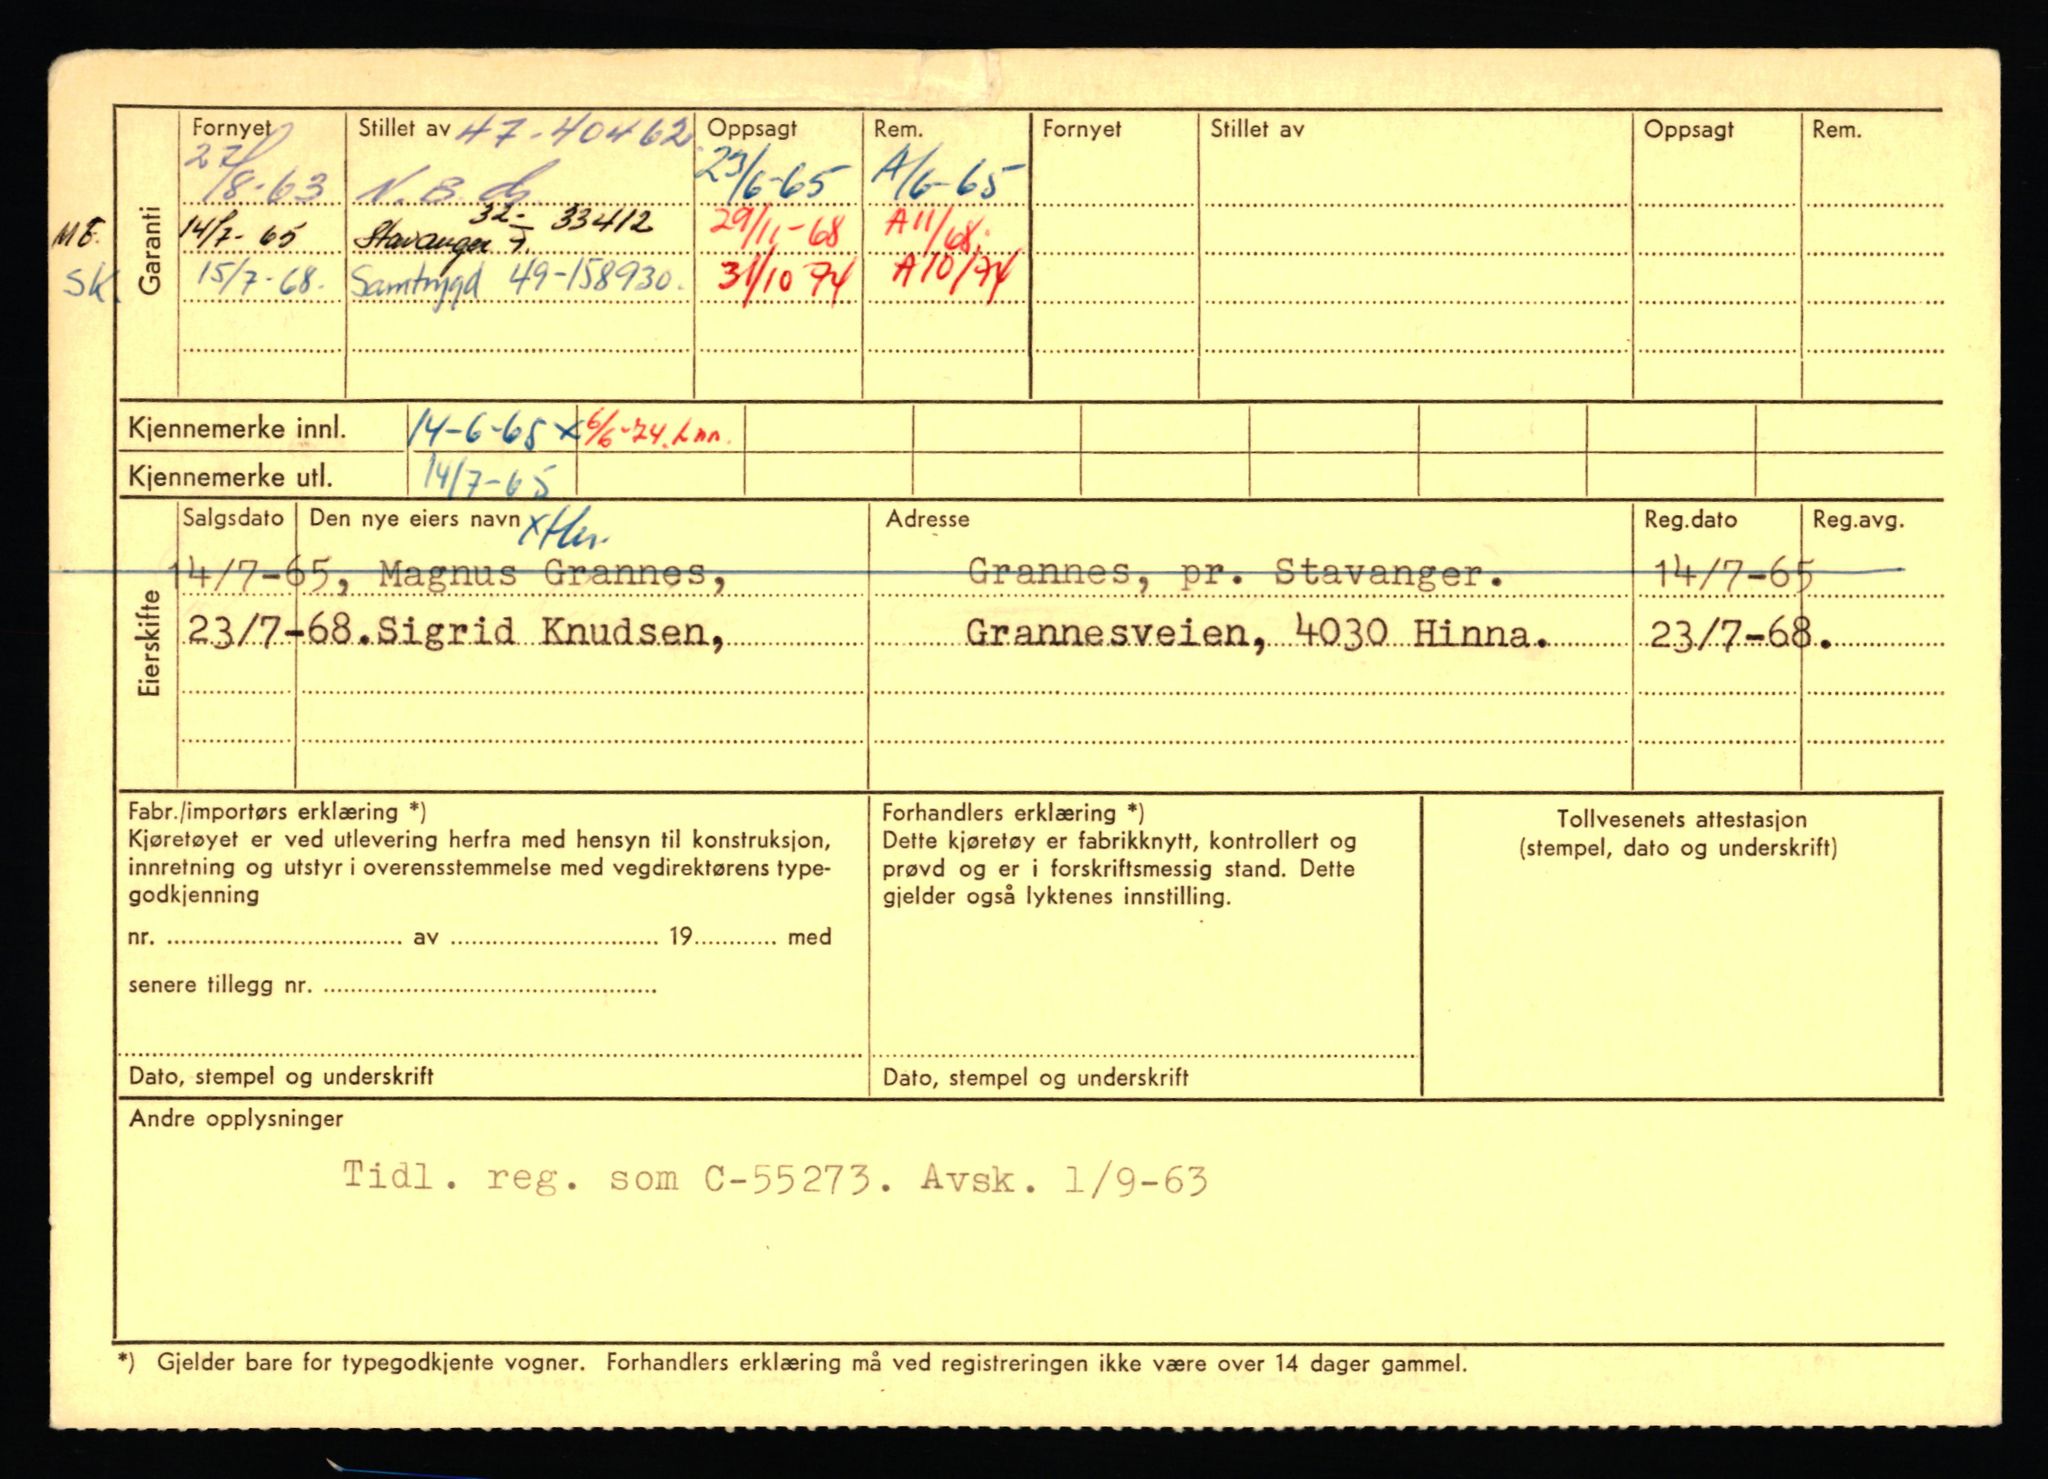Click the 'Tollvesenets attestasjon' heading
The width and height of the screenshot is (2048, 1479).
tap(1681, 819)
